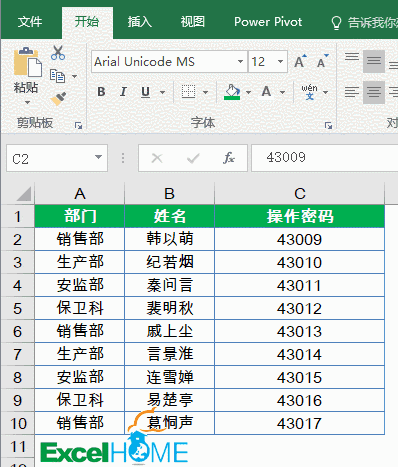Screen dimensions: 398x467
Task: Click the formula bar showing 43009
Action: coord(324,158)
